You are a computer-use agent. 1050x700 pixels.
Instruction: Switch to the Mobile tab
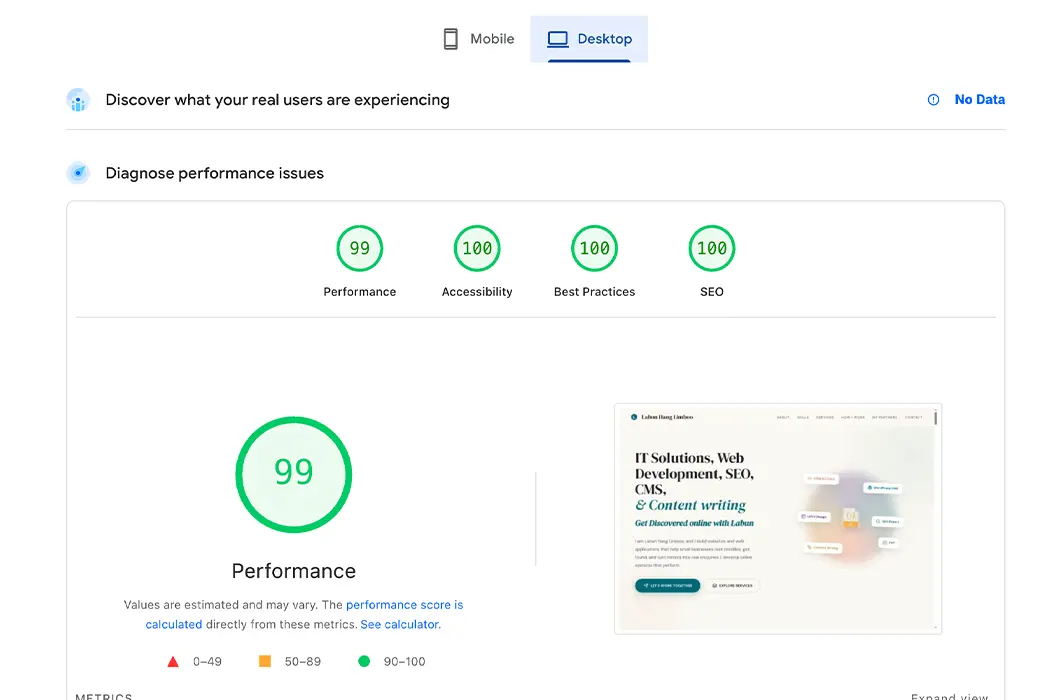point(478,38)
